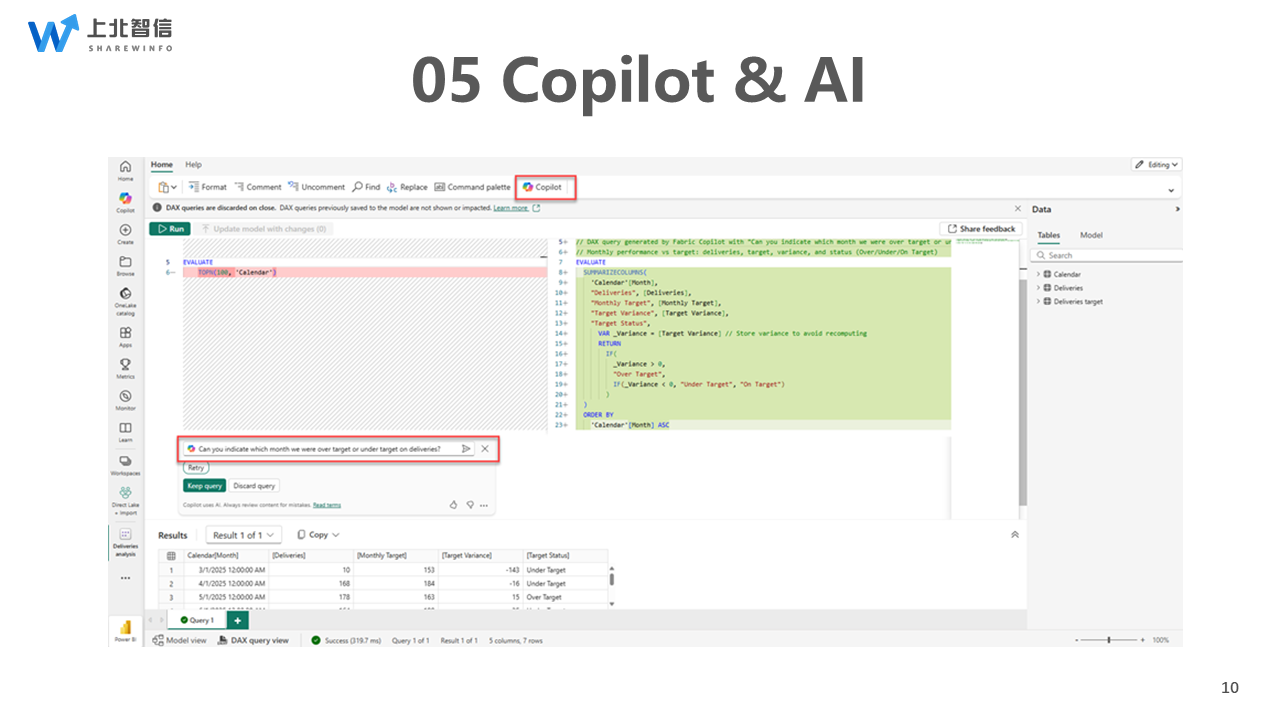
Task: Give thumbs down to the Copilot response
Action: [x=469, y=505]
